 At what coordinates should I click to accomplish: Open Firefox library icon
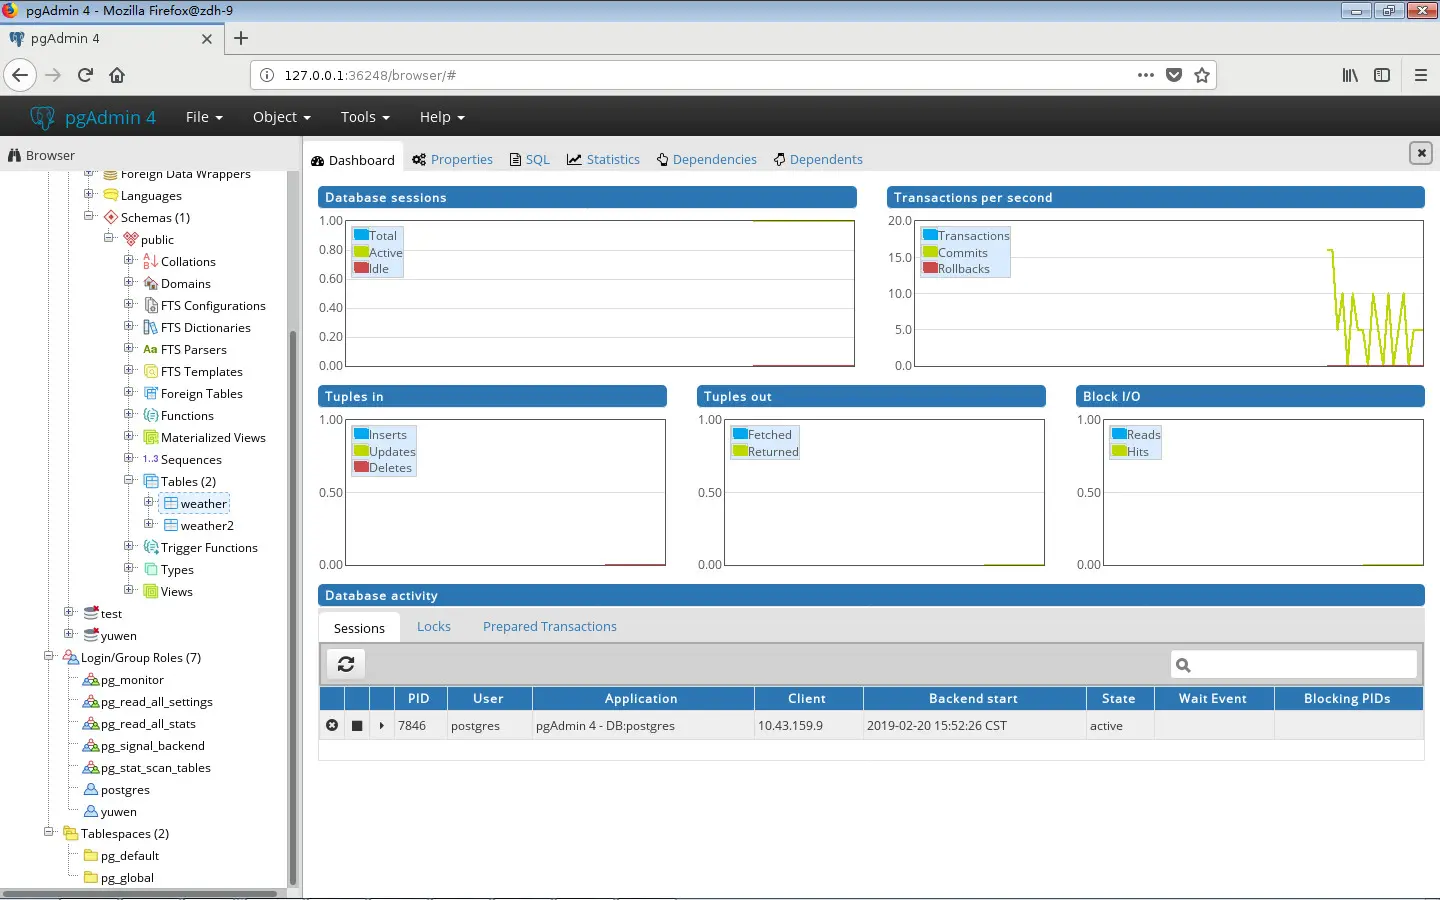pyautogui.click(x=1350, y=75)
